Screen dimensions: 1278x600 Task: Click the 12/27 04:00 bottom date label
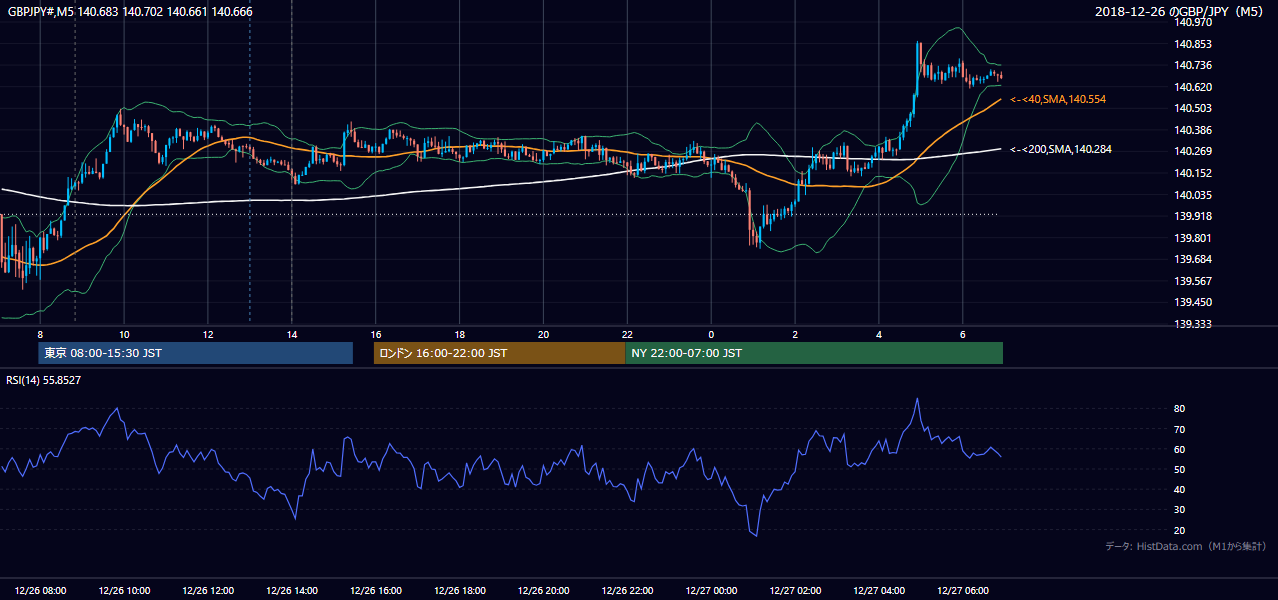click(879, 590)
